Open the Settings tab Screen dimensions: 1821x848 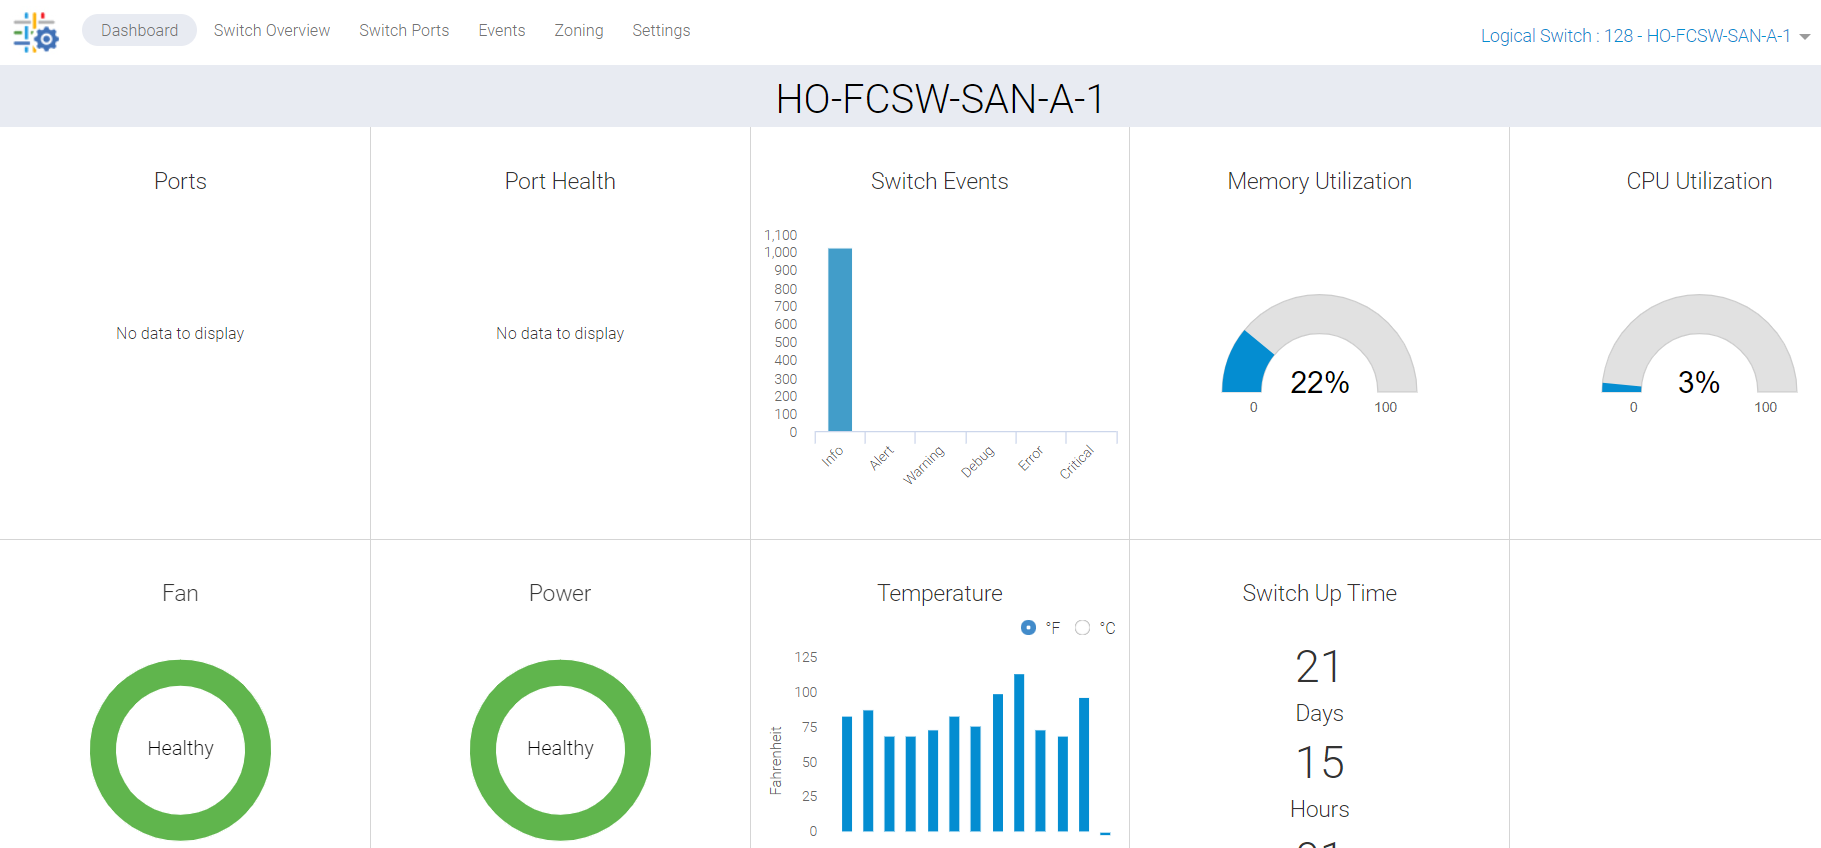pos(661,30)
